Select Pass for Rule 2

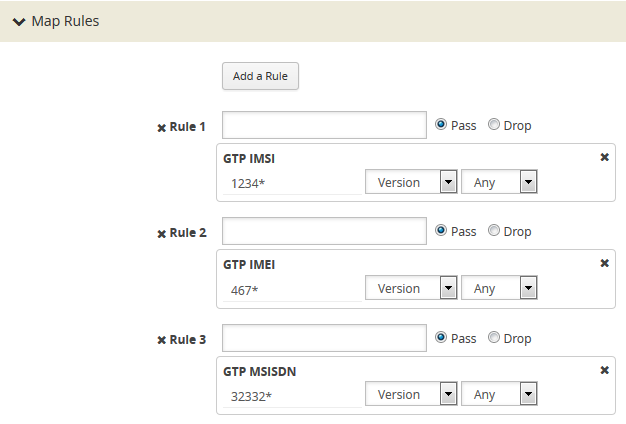click(x=441, y=231)
